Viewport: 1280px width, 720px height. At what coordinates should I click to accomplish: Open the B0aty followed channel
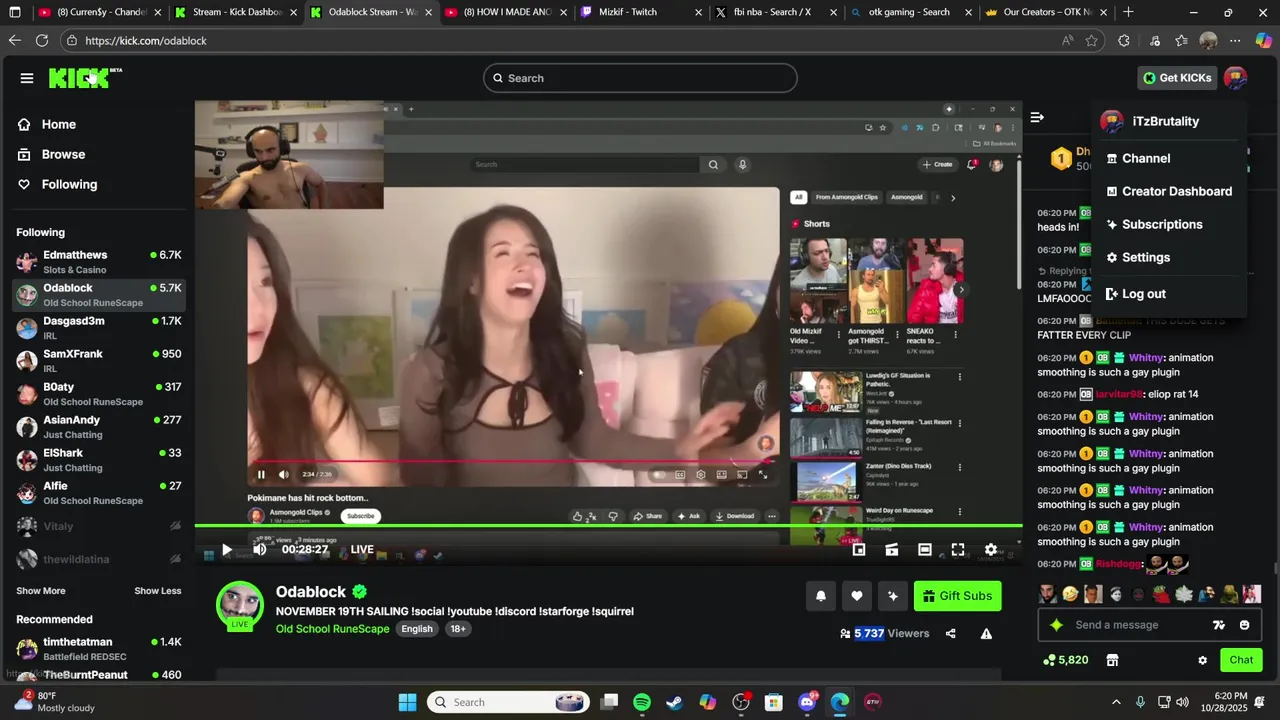tap(98, 394)
